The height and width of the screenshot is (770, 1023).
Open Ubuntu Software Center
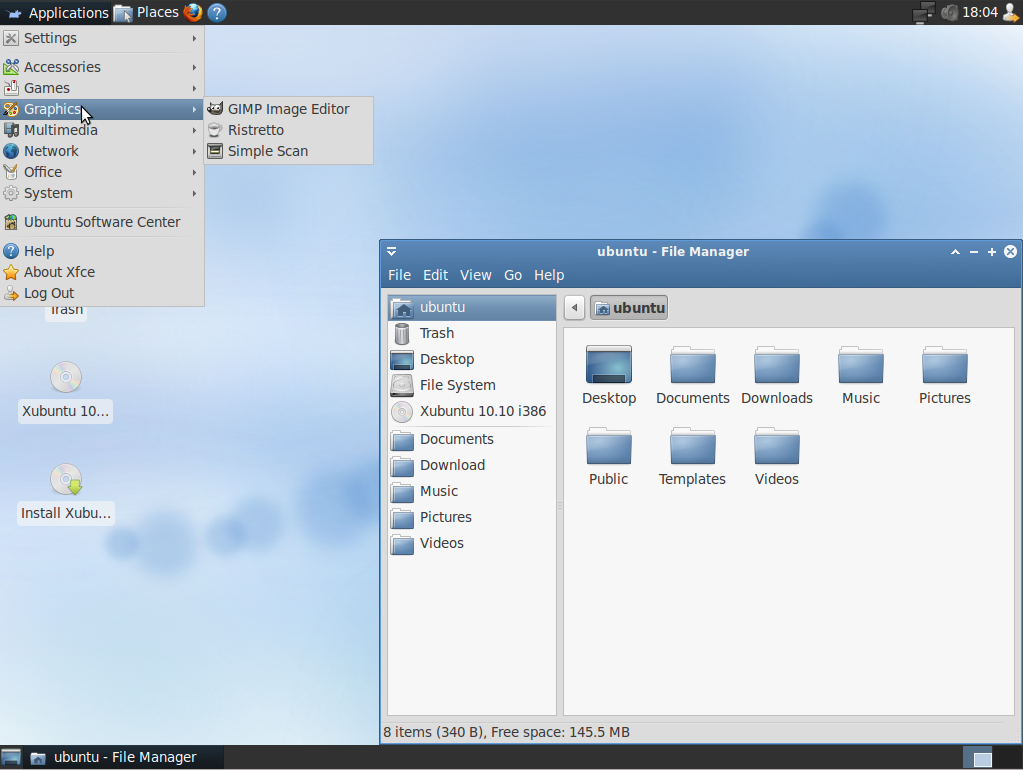click(x=102, y=222)
